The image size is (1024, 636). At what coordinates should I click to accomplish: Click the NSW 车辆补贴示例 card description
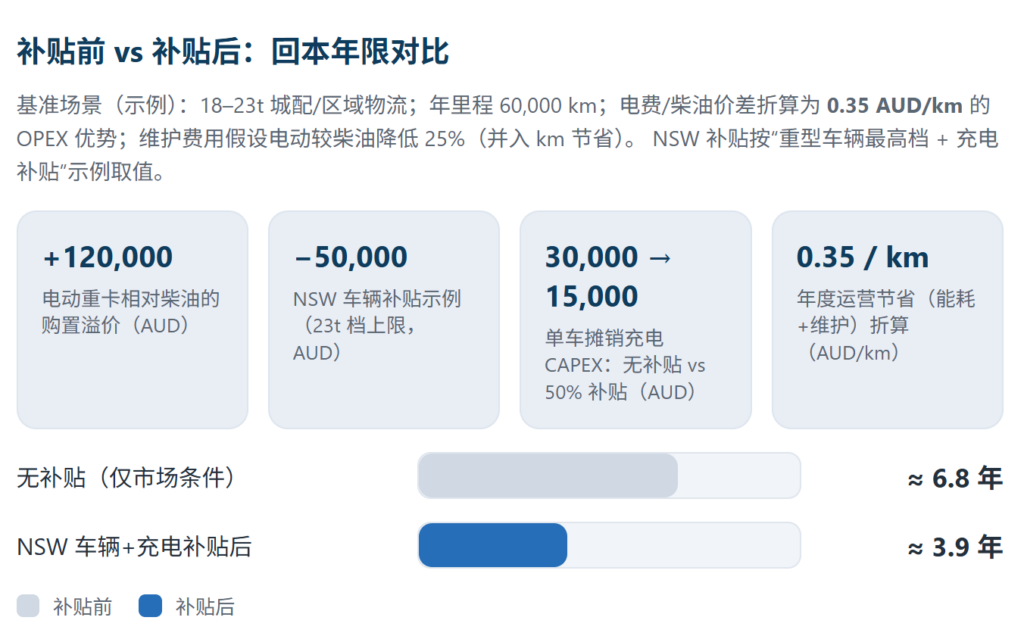point(377,325)
